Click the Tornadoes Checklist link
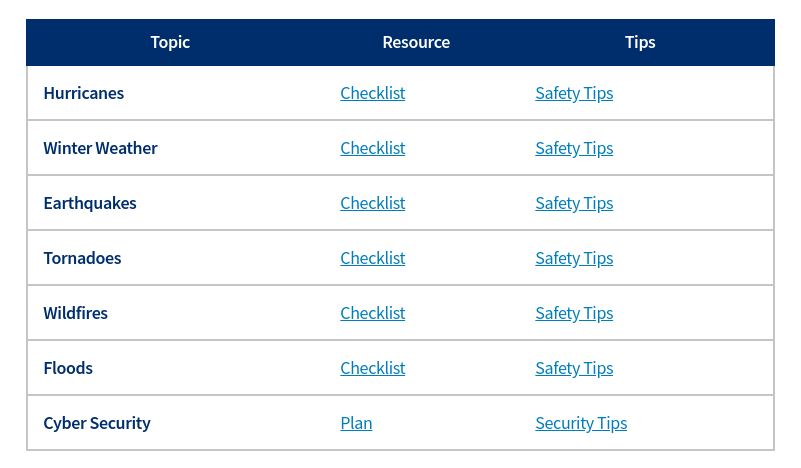 click(x=372, y=258)
